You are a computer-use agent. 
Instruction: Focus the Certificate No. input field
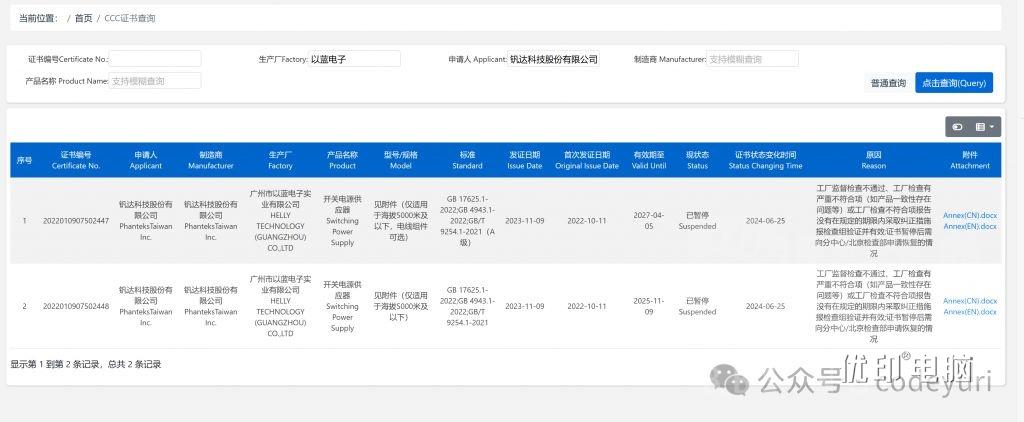(155, 59)
